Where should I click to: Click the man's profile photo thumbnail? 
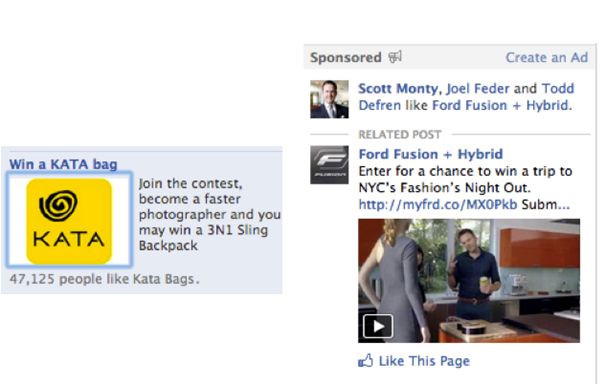(x=329, y=99)
